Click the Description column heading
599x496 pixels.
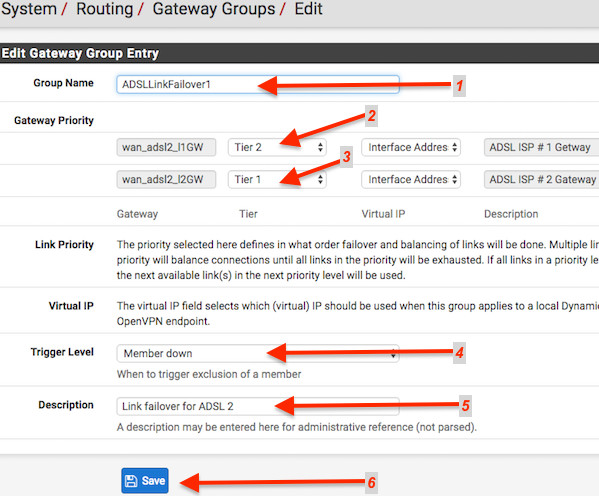click(511, 214)
